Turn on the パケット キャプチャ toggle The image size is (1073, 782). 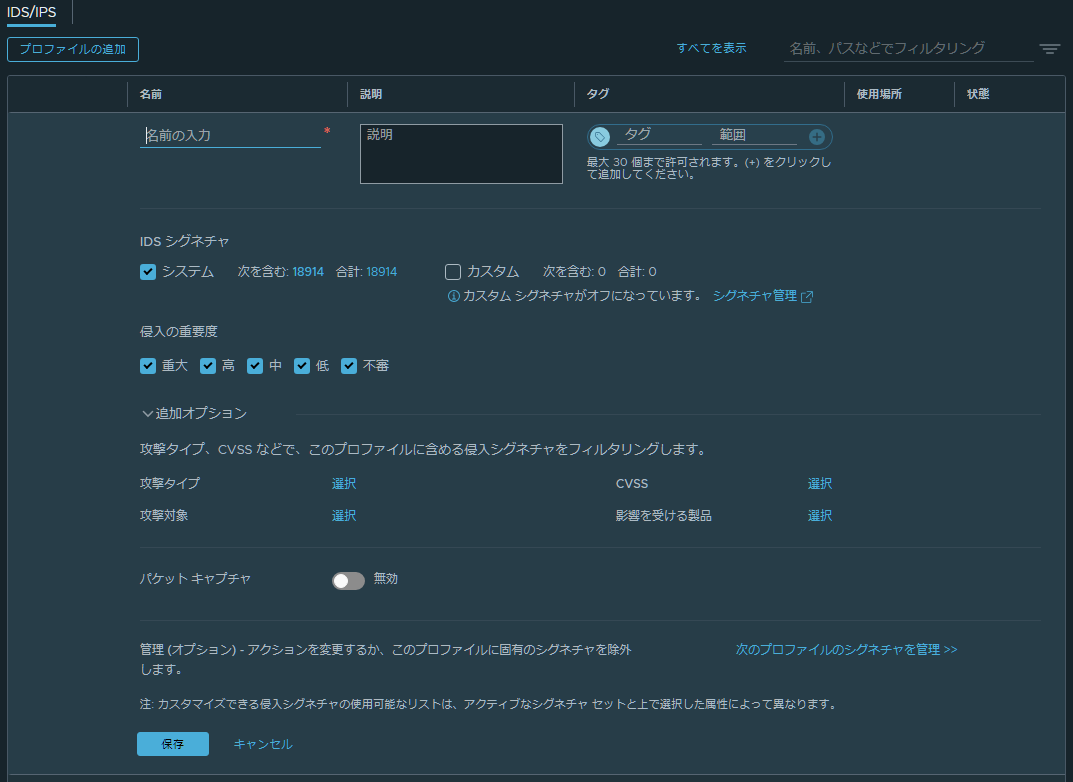coord(348,581)
